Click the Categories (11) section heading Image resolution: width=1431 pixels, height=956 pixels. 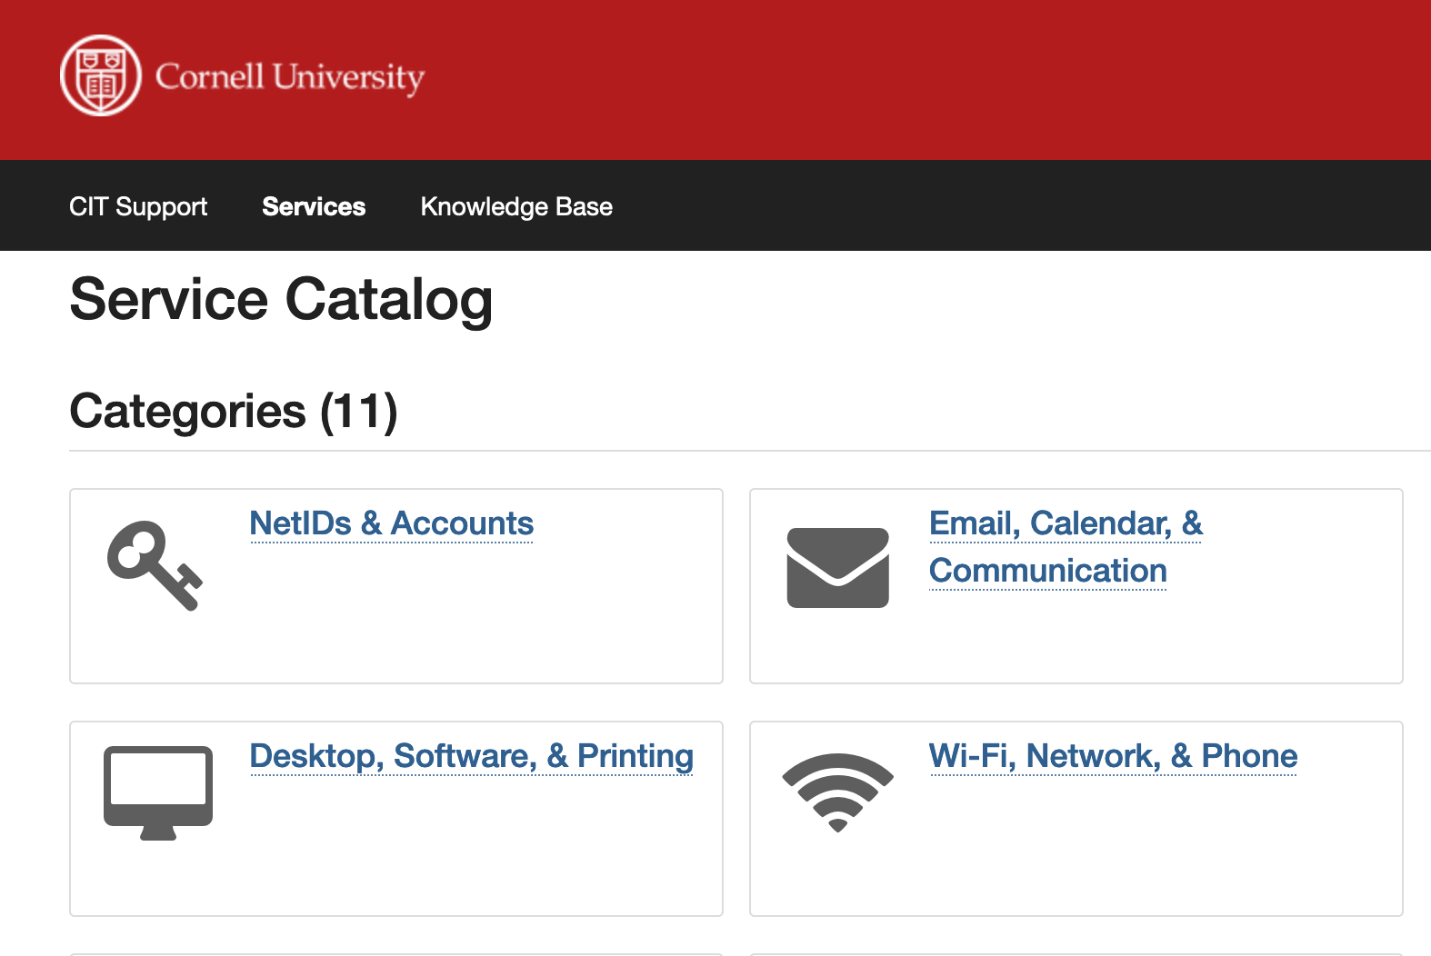click(233, 411)
